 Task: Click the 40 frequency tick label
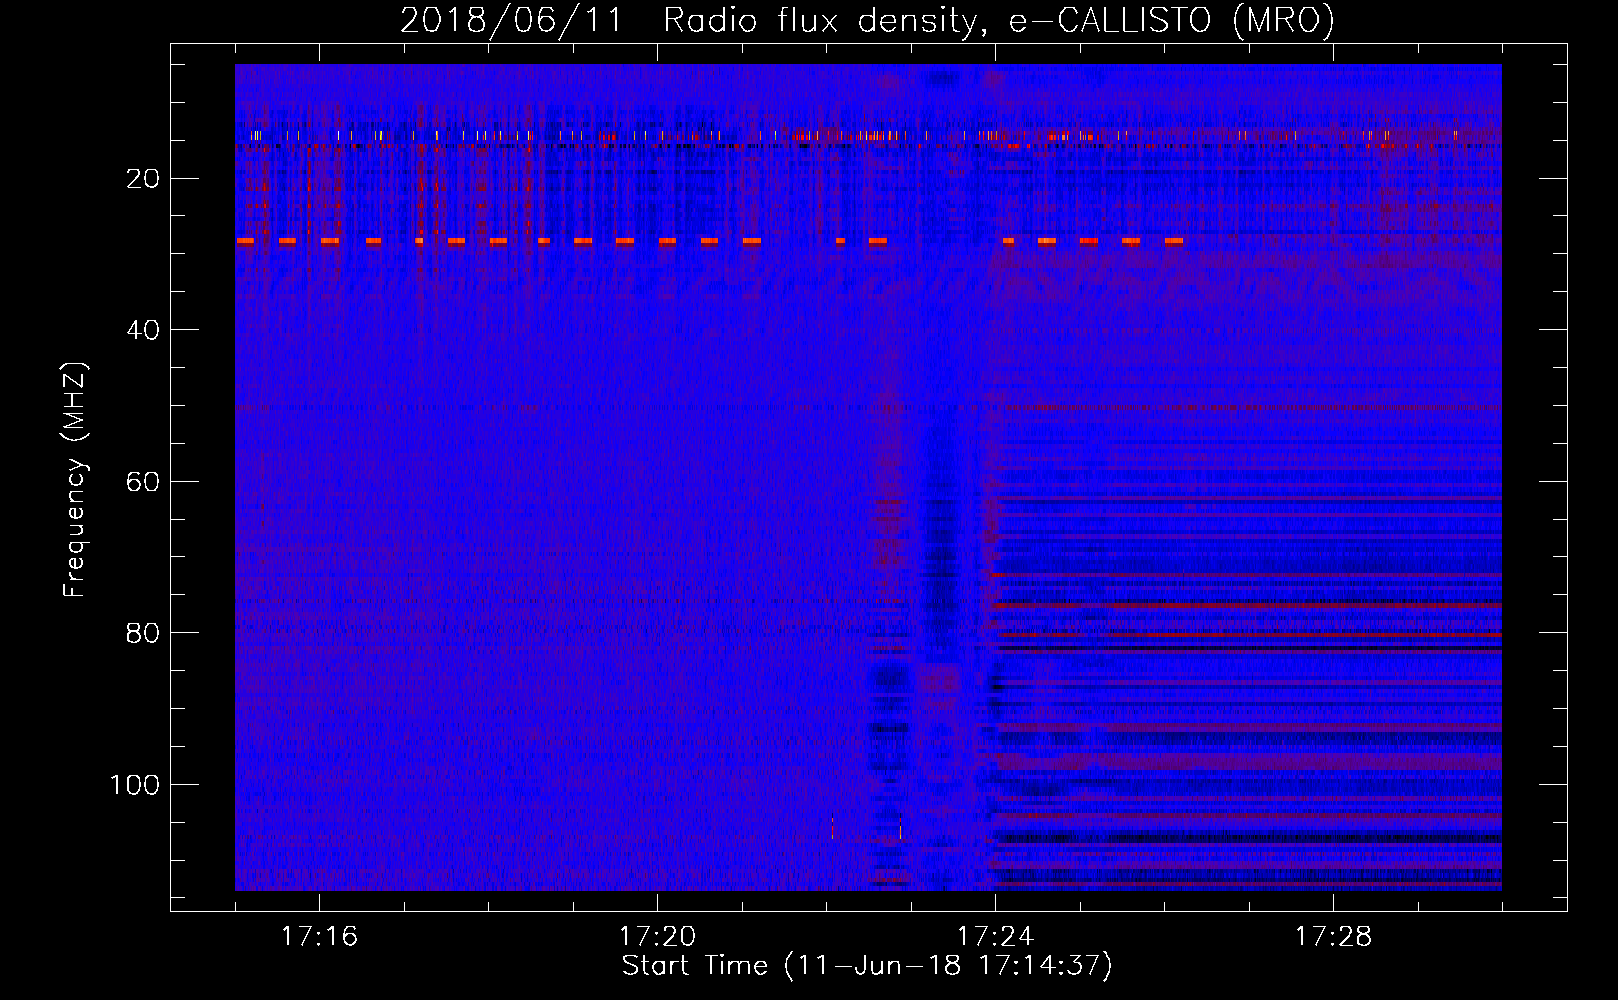pos(143,330)
